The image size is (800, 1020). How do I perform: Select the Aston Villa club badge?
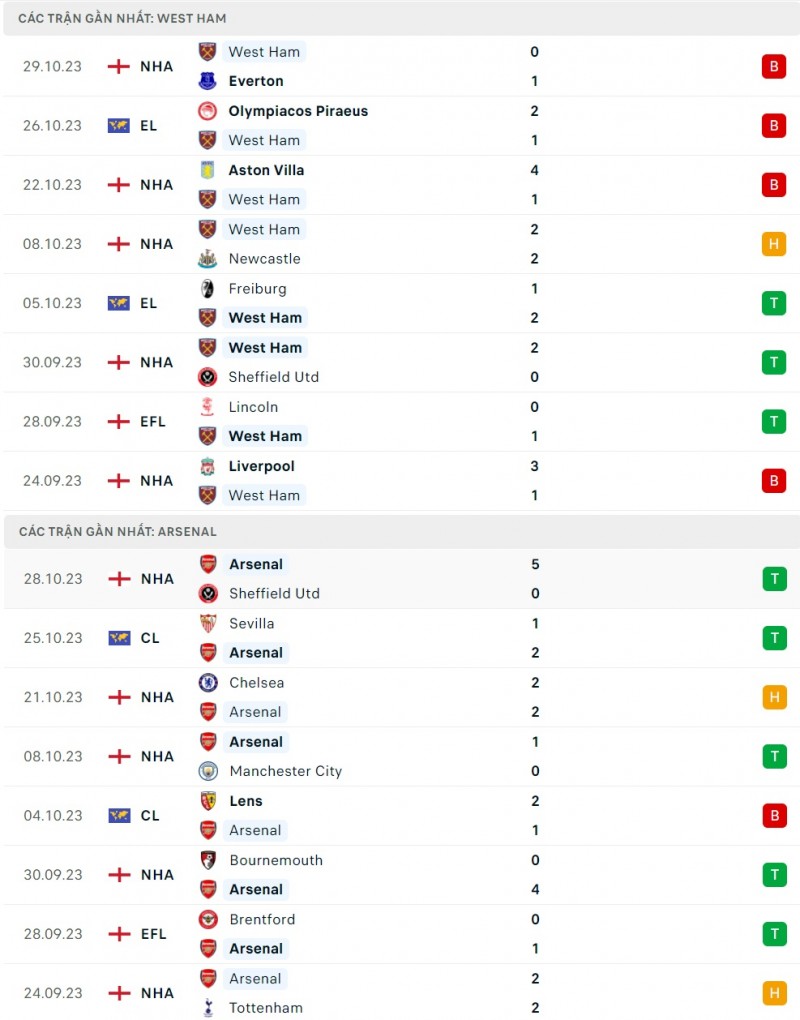[x=208, y=170]
